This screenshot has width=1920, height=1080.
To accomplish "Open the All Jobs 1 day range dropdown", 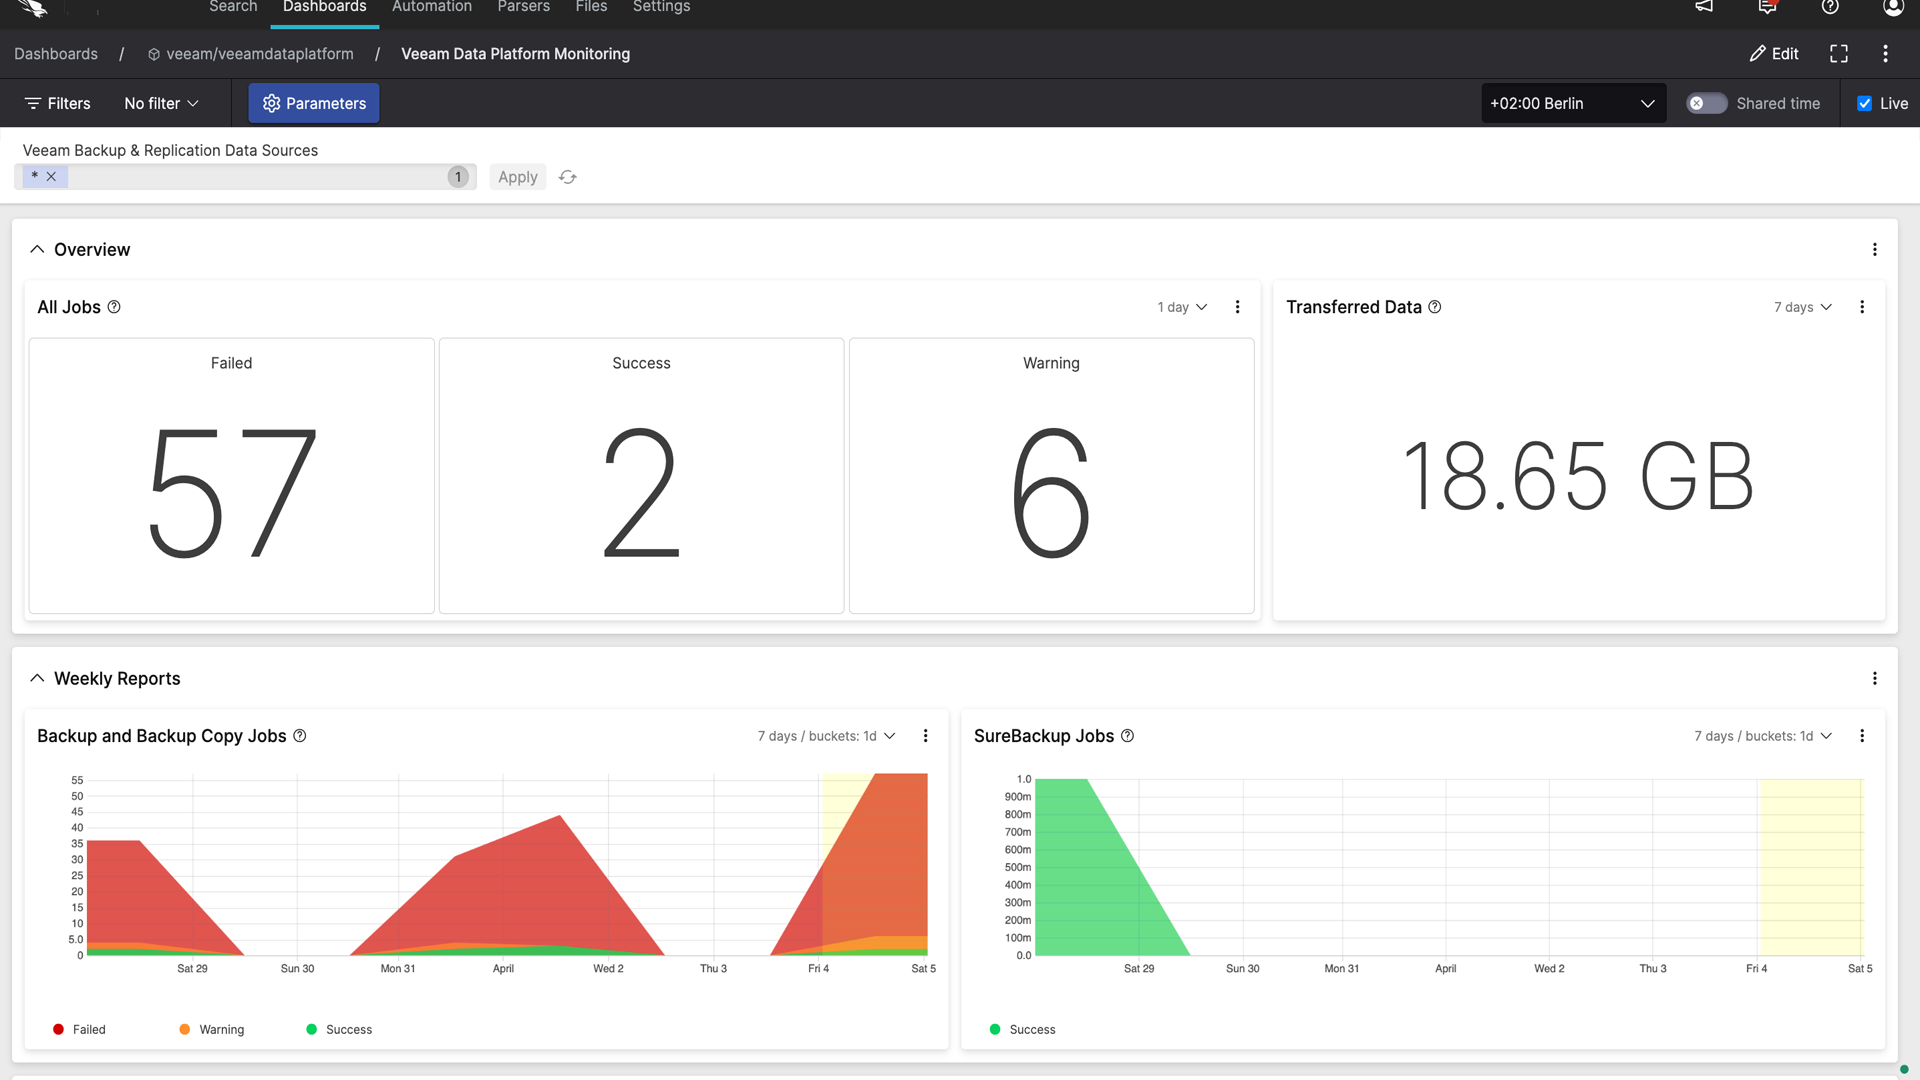I will click(x=1182, y=307).
